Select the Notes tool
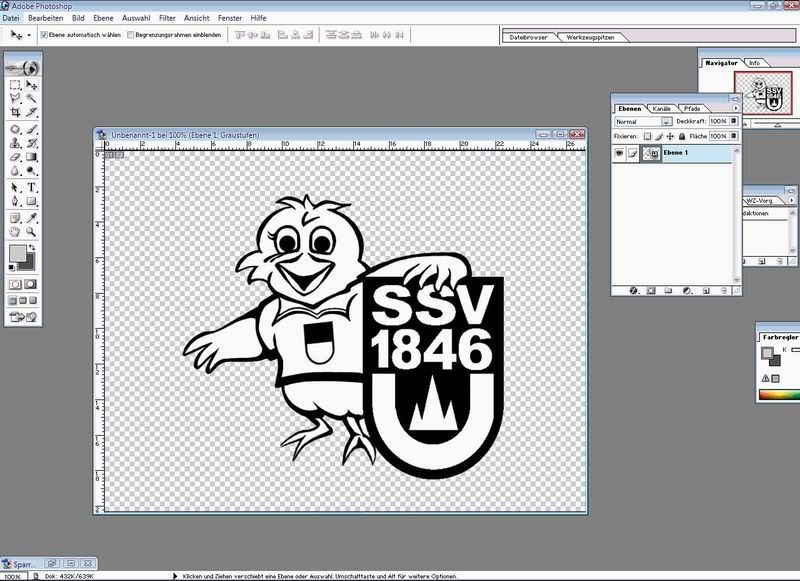This screenshot has width=800, height=581. click(x=15, y=218)
